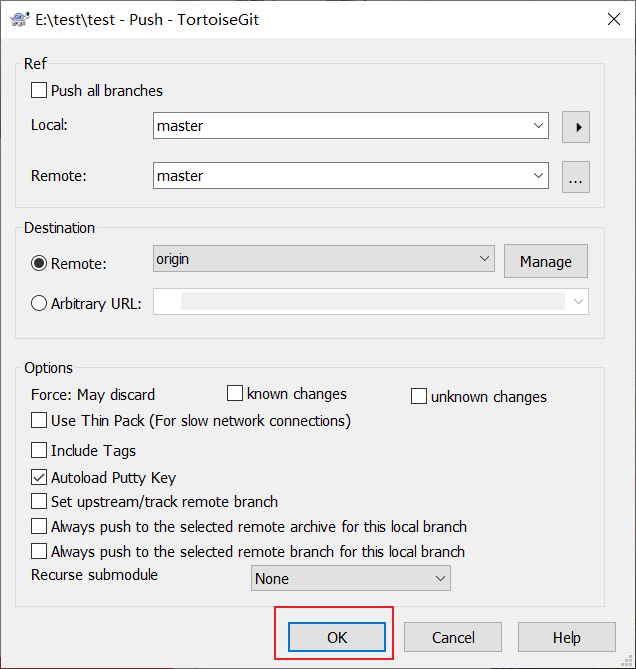Click the Manage remotes button

tap(546, 261)
